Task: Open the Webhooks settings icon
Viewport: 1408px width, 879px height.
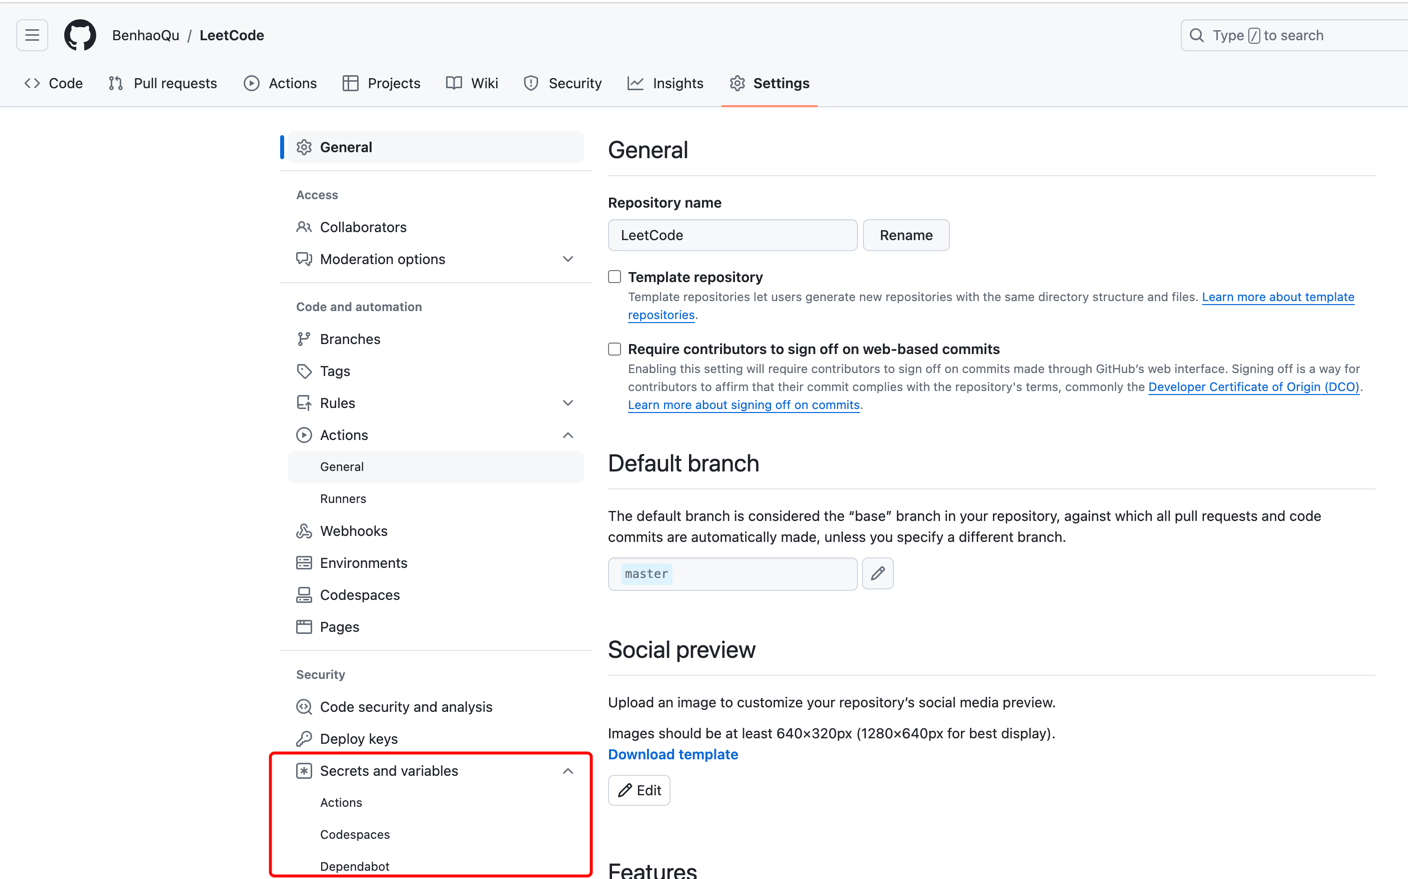Action: (x=303, y=530)
